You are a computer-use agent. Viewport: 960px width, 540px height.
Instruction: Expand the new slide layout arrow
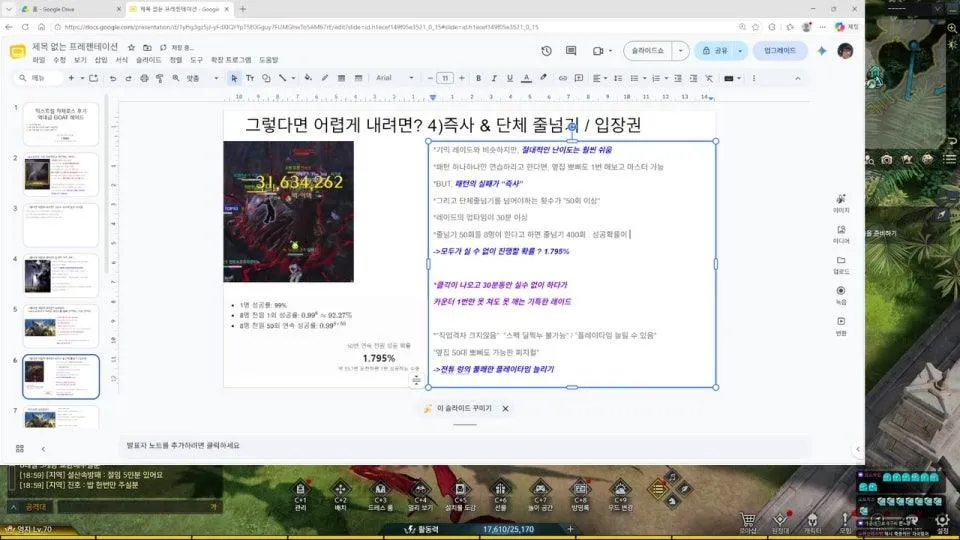pyautogui.click(x=82, y=78)
